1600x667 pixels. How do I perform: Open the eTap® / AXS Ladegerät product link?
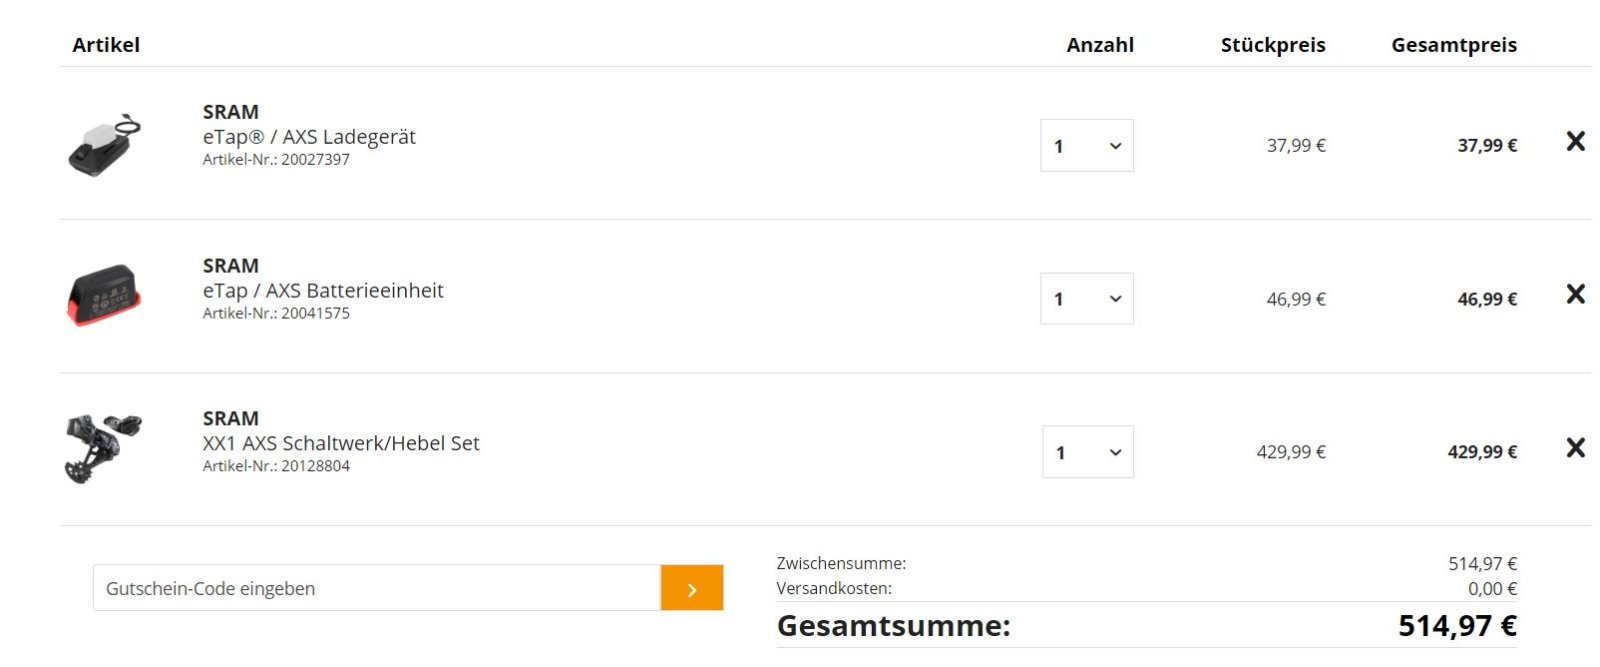(x=309, y=137)
